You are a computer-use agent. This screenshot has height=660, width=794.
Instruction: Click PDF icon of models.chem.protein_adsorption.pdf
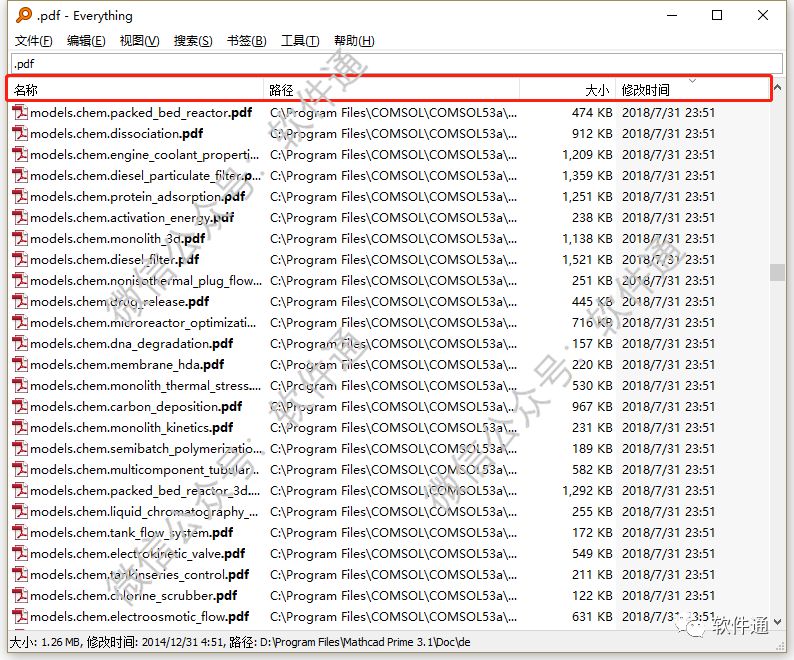pyautogui.click(x=20, y=196)
